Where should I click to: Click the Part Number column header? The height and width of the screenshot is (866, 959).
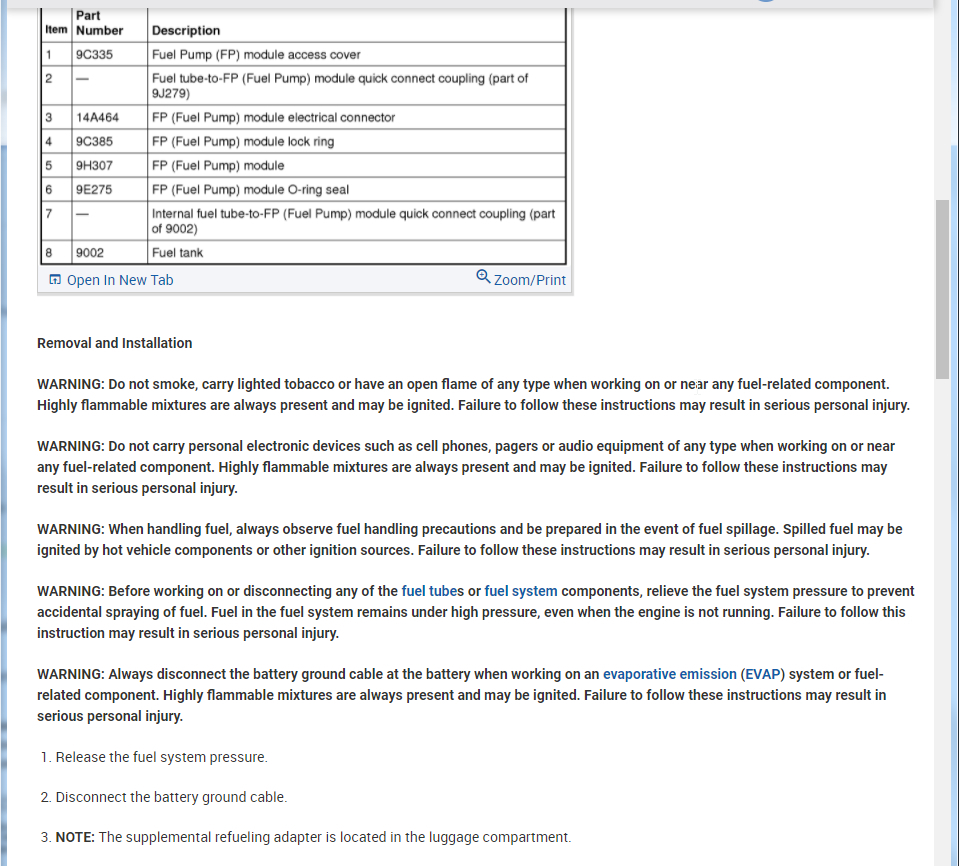click(100, 23)
